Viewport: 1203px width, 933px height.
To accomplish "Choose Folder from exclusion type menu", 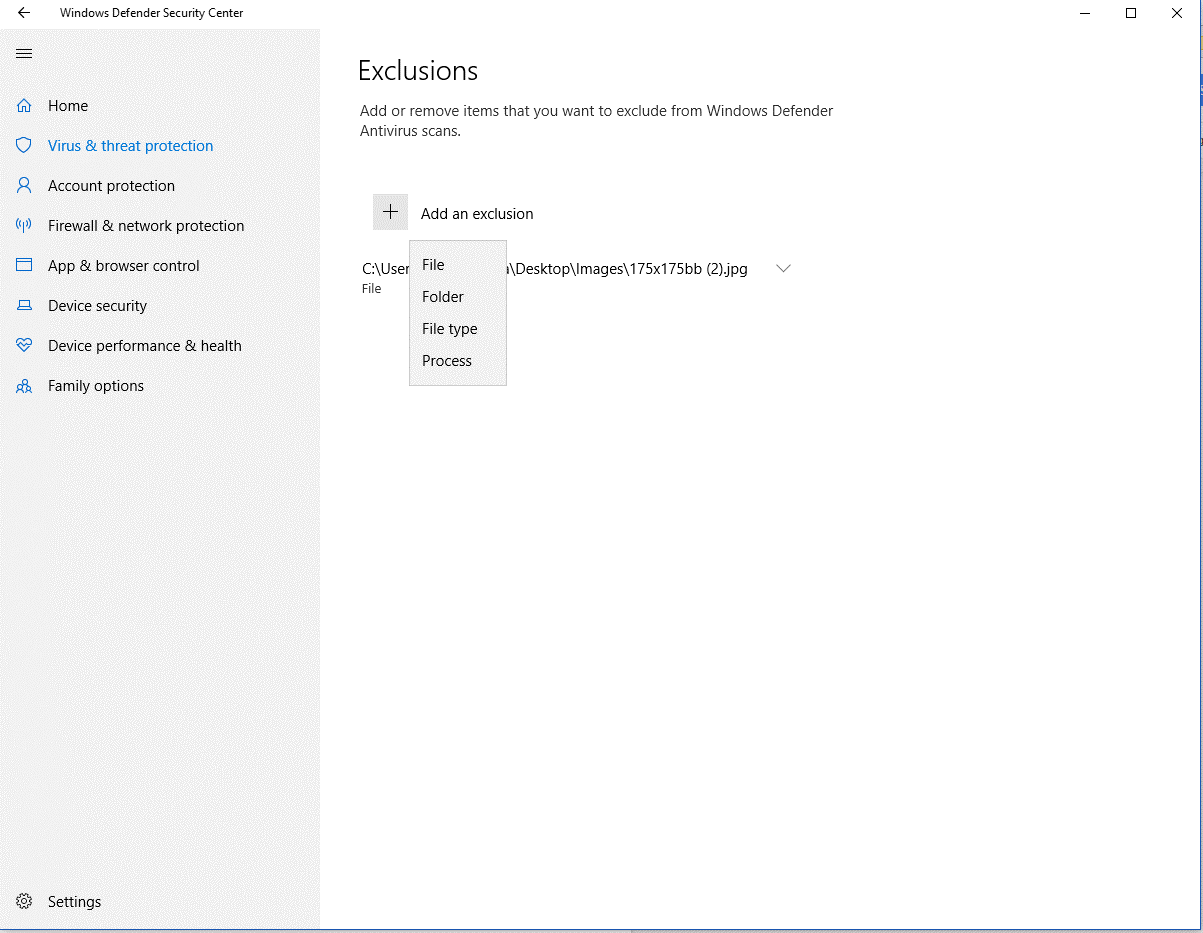I will pos(458,297).
